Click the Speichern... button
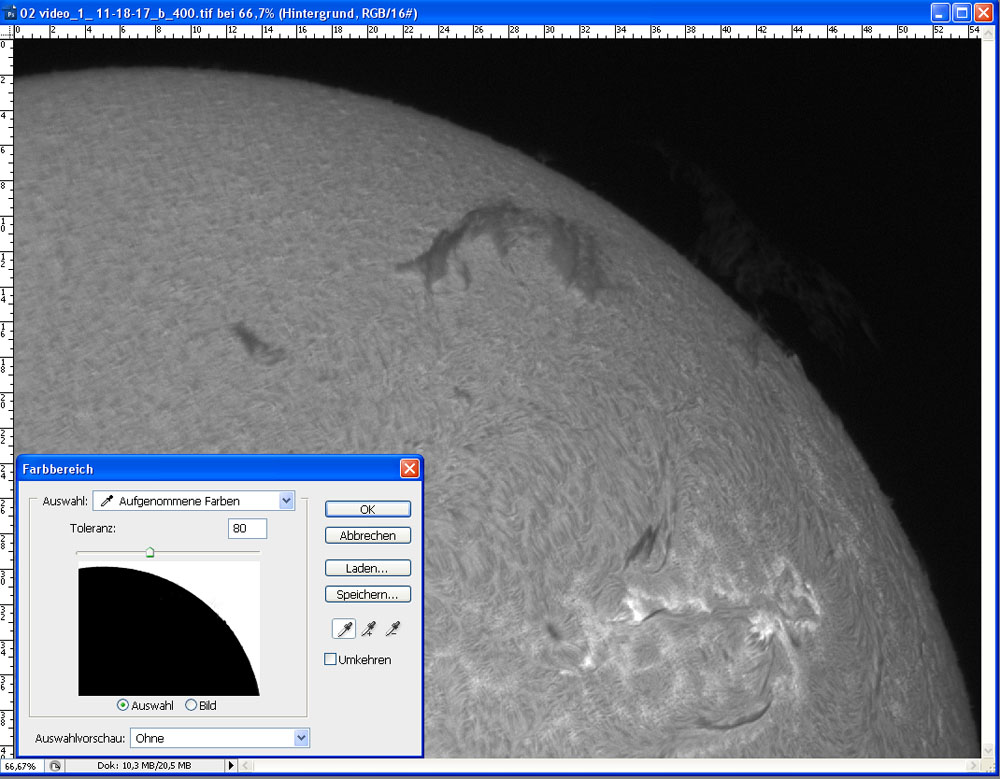This screenshot has height=779, width=1000. point(368,594)
